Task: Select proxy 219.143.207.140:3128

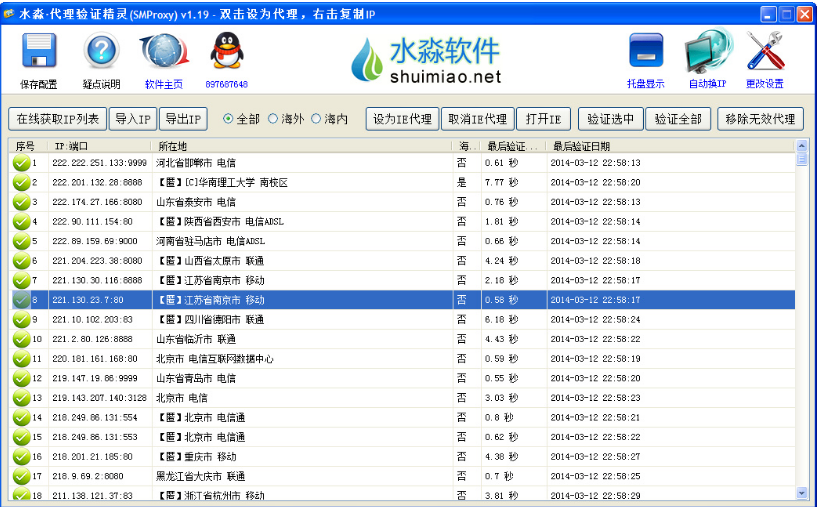Action: (99, 398)
